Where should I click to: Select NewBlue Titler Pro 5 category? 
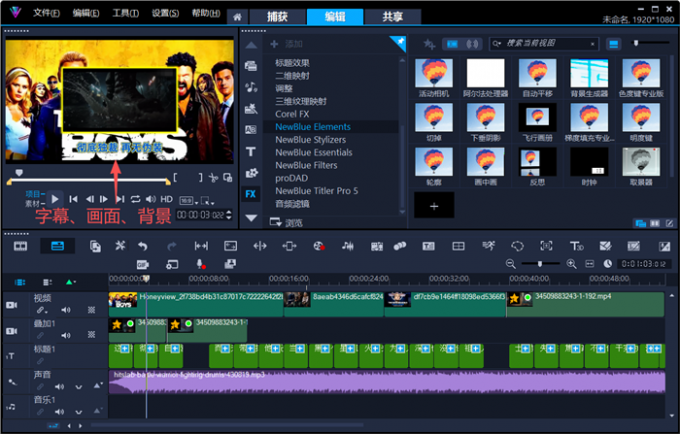(317, 191)
